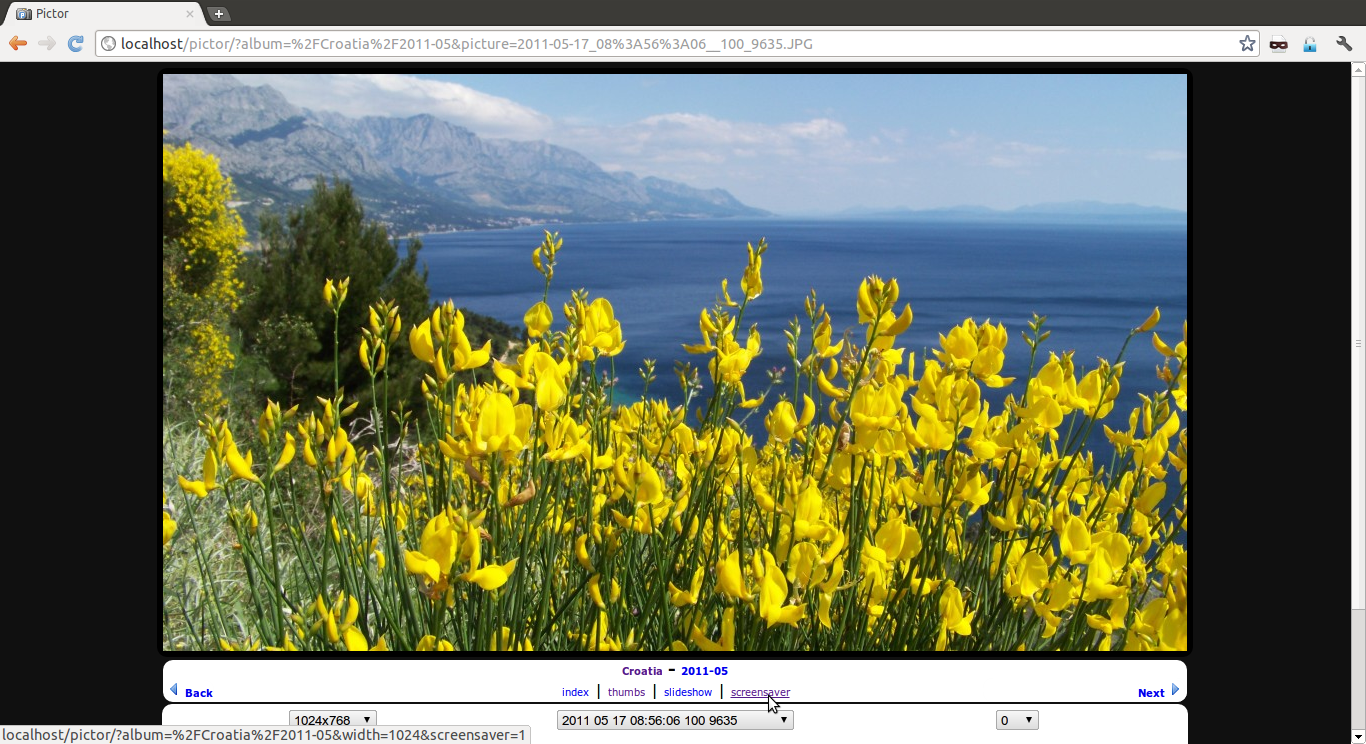Start the screensaver link

[x=760, y=692]
